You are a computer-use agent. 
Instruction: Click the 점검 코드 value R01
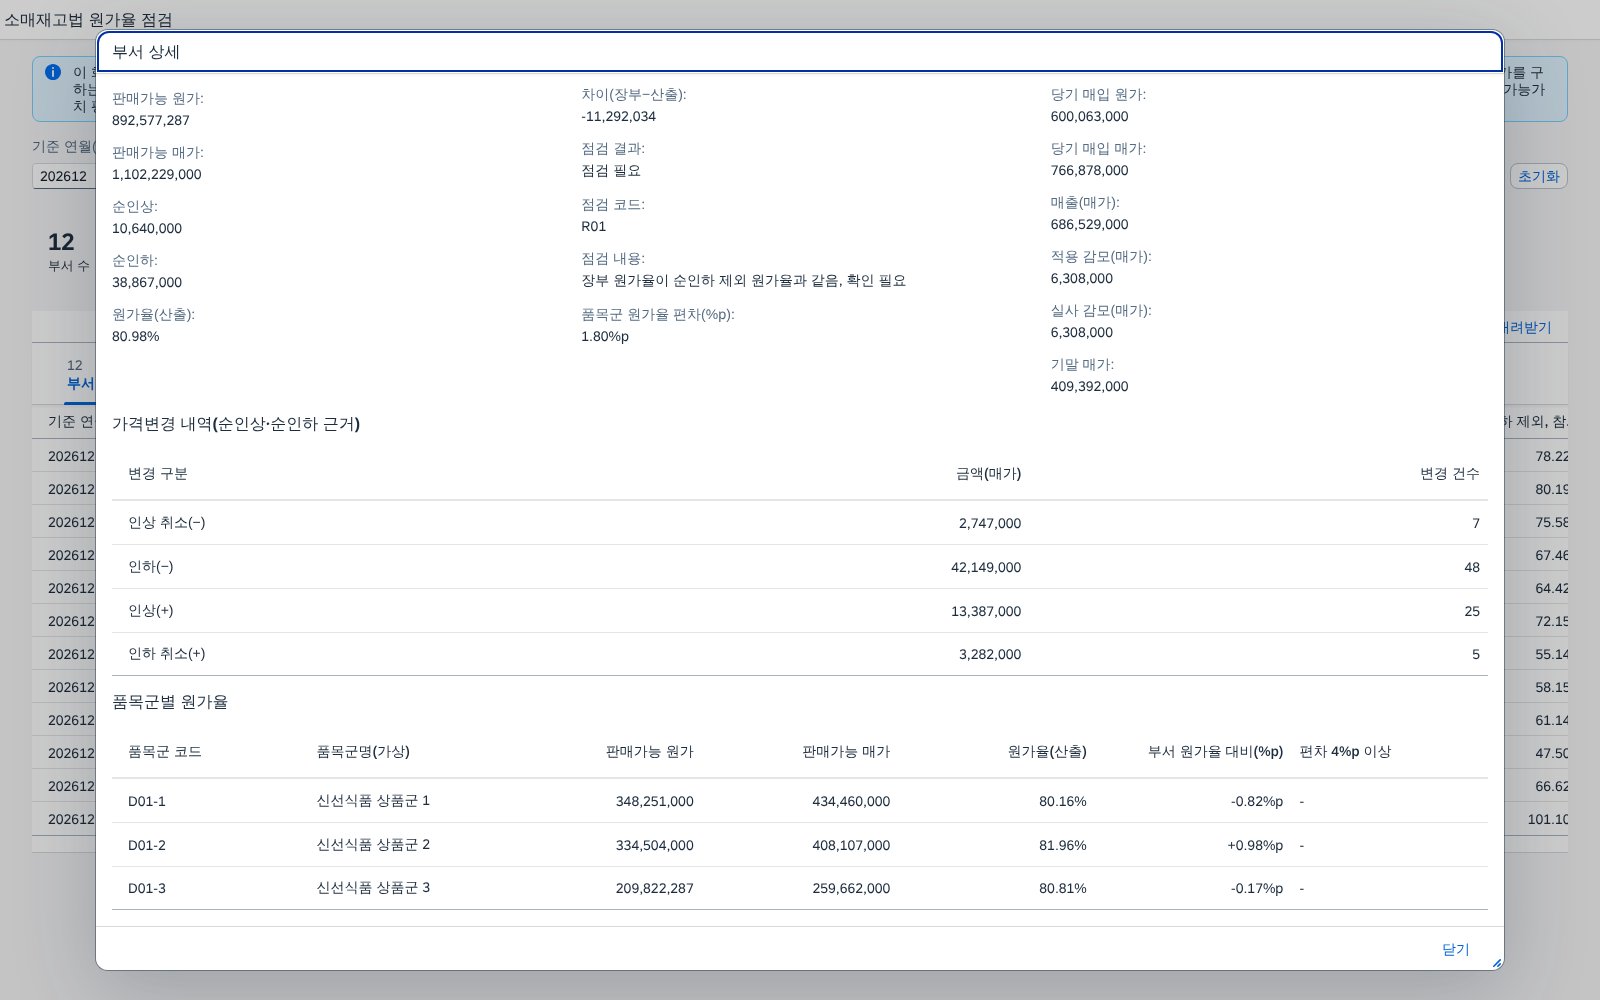[x=594, y=226]
